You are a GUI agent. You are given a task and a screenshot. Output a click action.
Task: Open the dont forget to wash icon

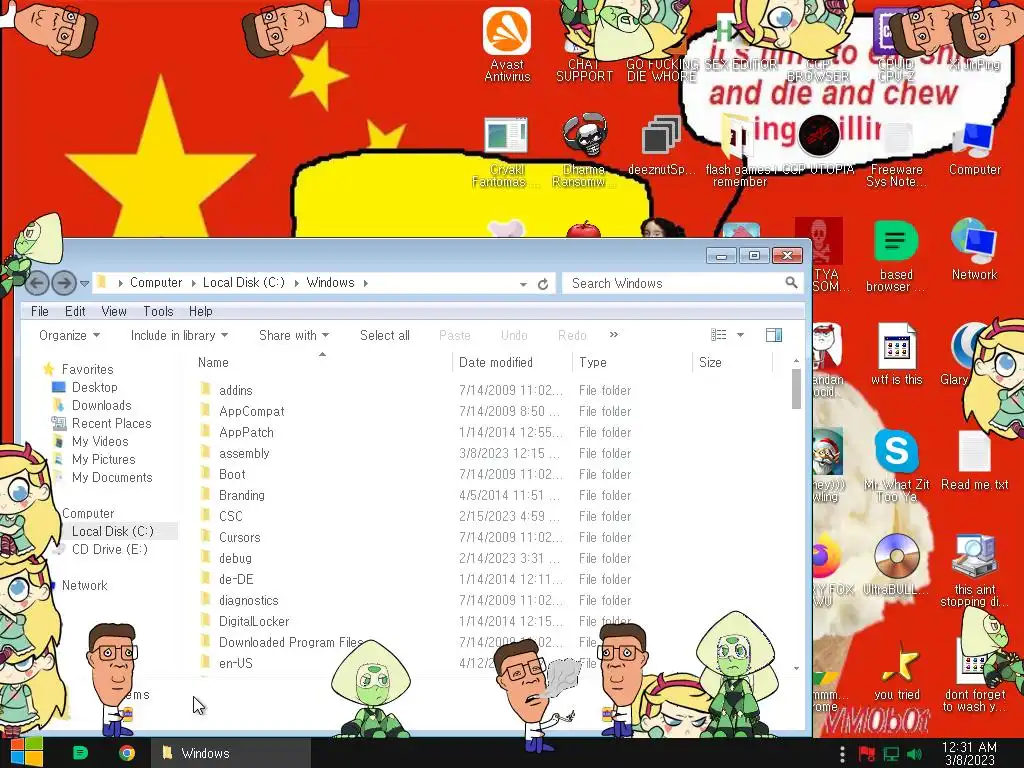click(974, 675)
